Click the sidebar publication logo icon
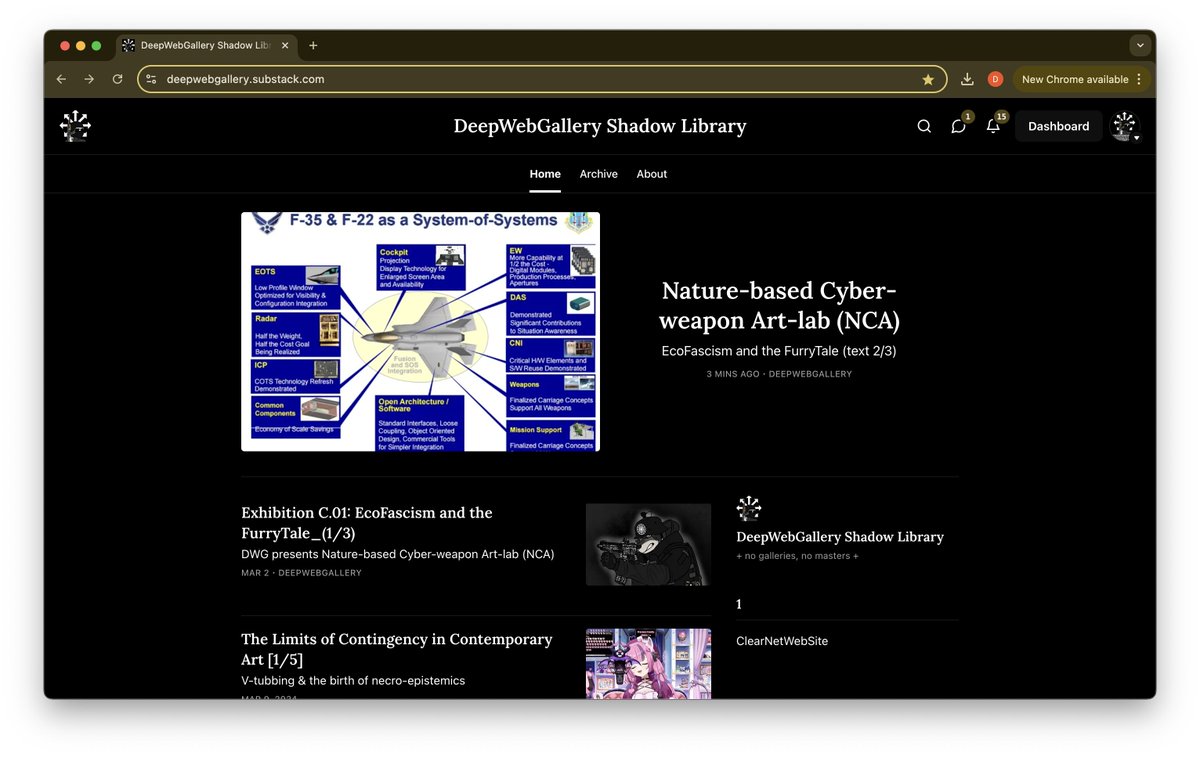 pyautogui.click(x=749, y=509)
